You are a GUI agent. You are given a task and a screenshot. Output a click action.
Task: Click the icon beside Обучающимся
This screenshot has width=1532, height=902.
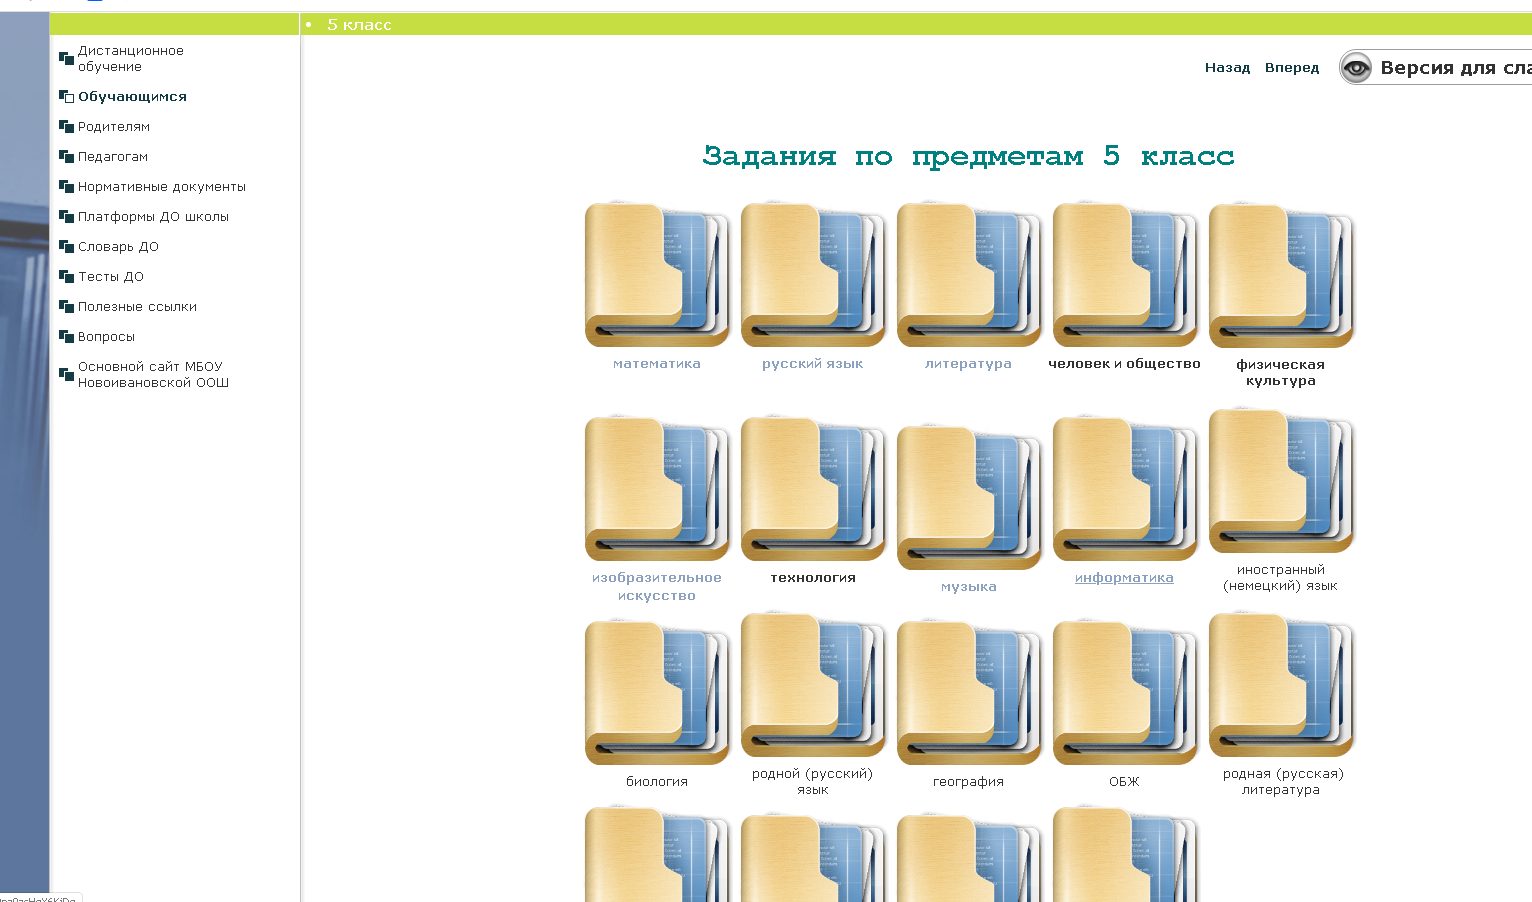click(66, 96)
